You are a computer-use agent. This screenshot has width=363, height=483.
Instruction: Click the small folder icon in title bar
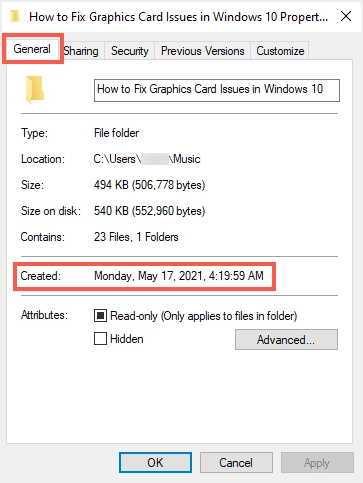[x=15, y=16]
